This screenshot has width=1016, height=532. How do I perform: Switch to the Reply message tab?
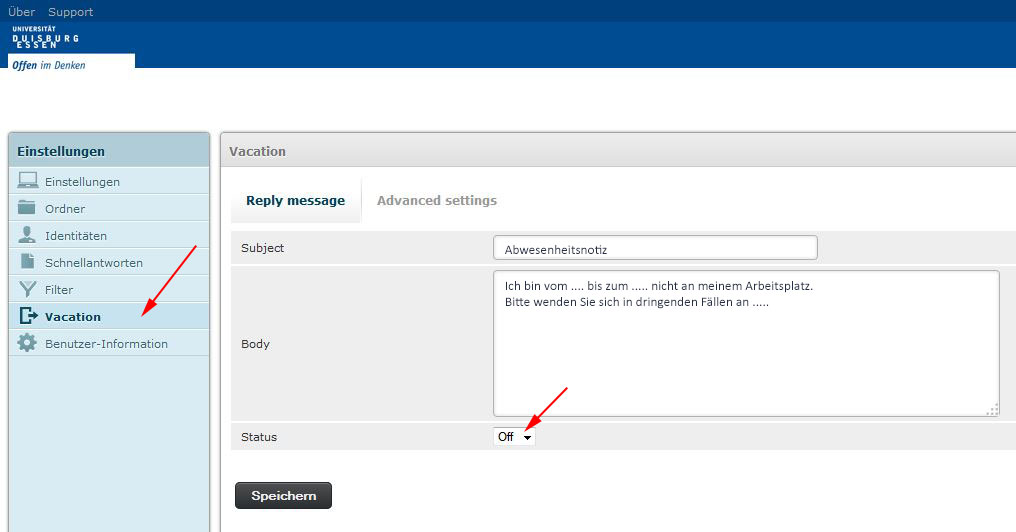[295, 201]
